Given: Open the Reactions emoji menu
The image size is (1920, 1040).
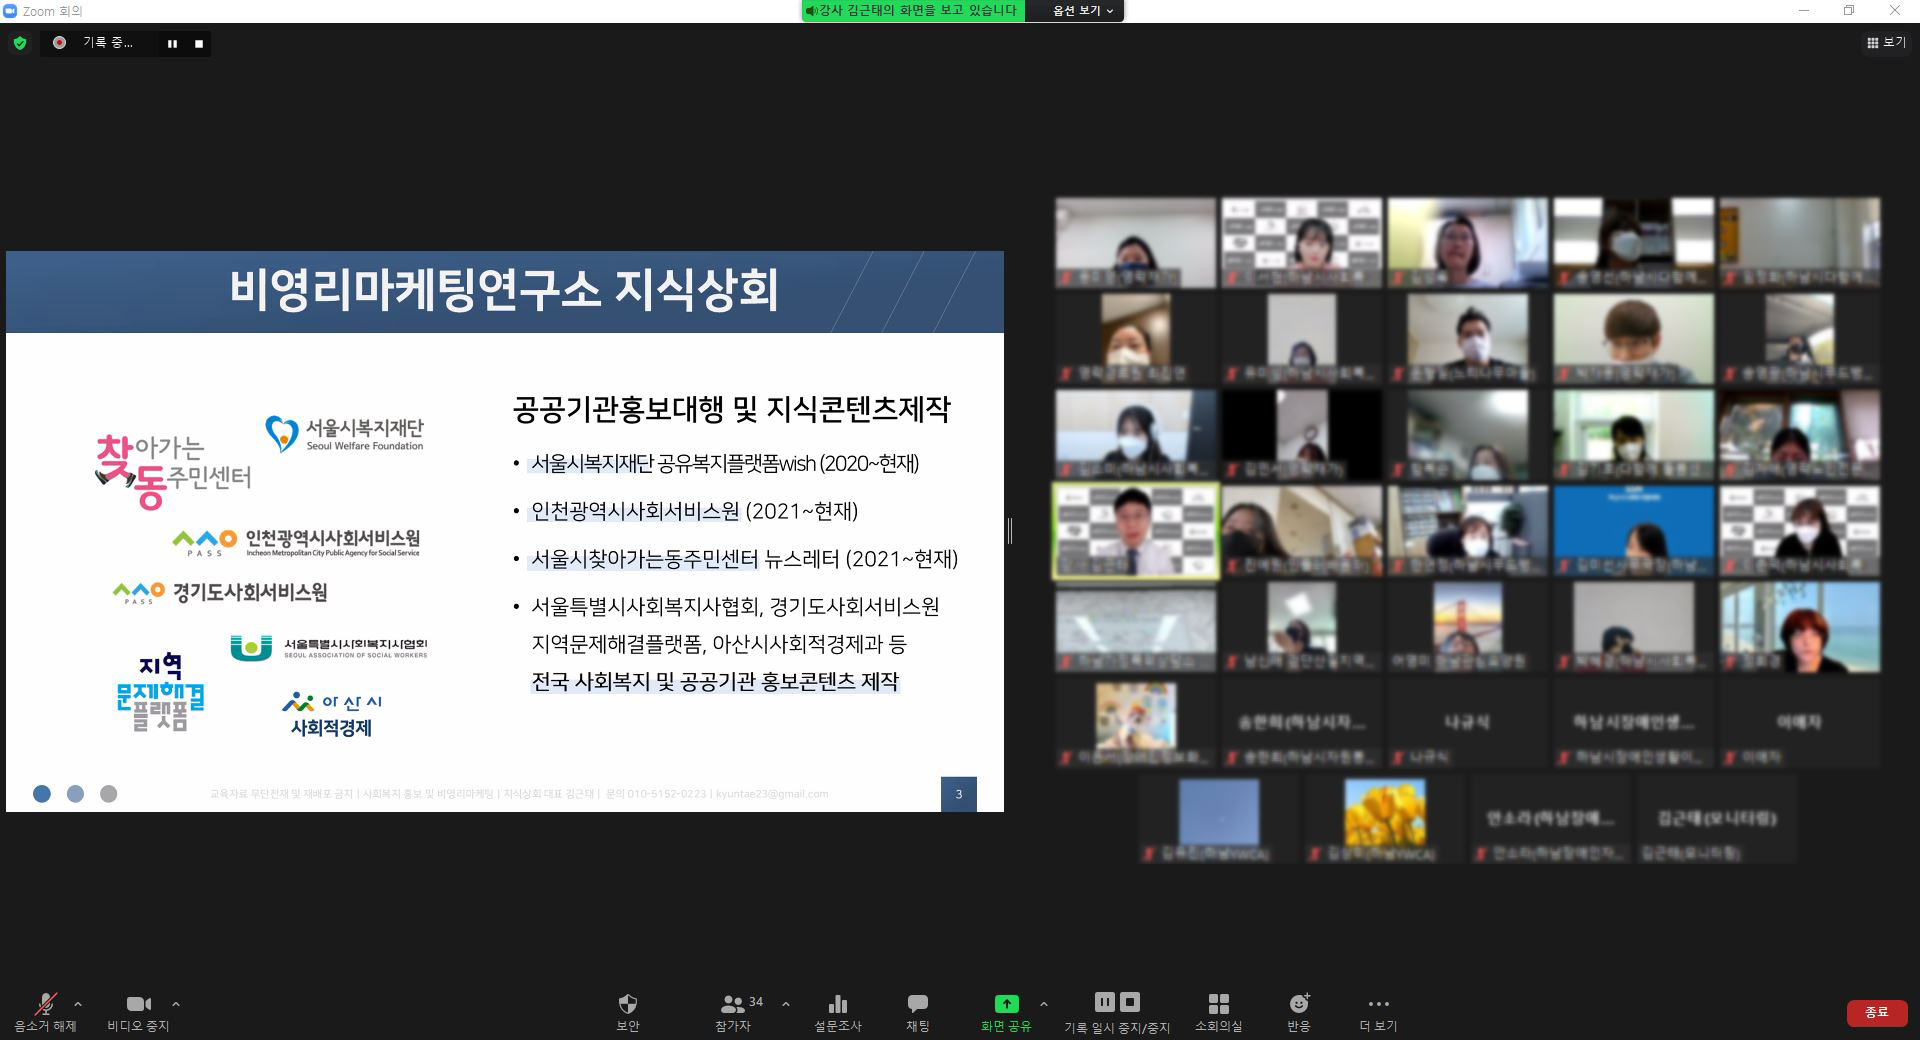Looking at the screenshot, I should 1298,1005.
